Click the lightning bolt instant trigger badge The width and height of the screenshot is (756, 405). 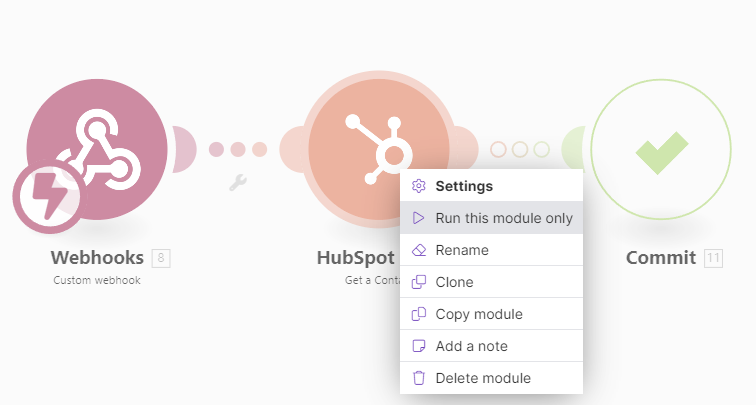pos(48,196)
